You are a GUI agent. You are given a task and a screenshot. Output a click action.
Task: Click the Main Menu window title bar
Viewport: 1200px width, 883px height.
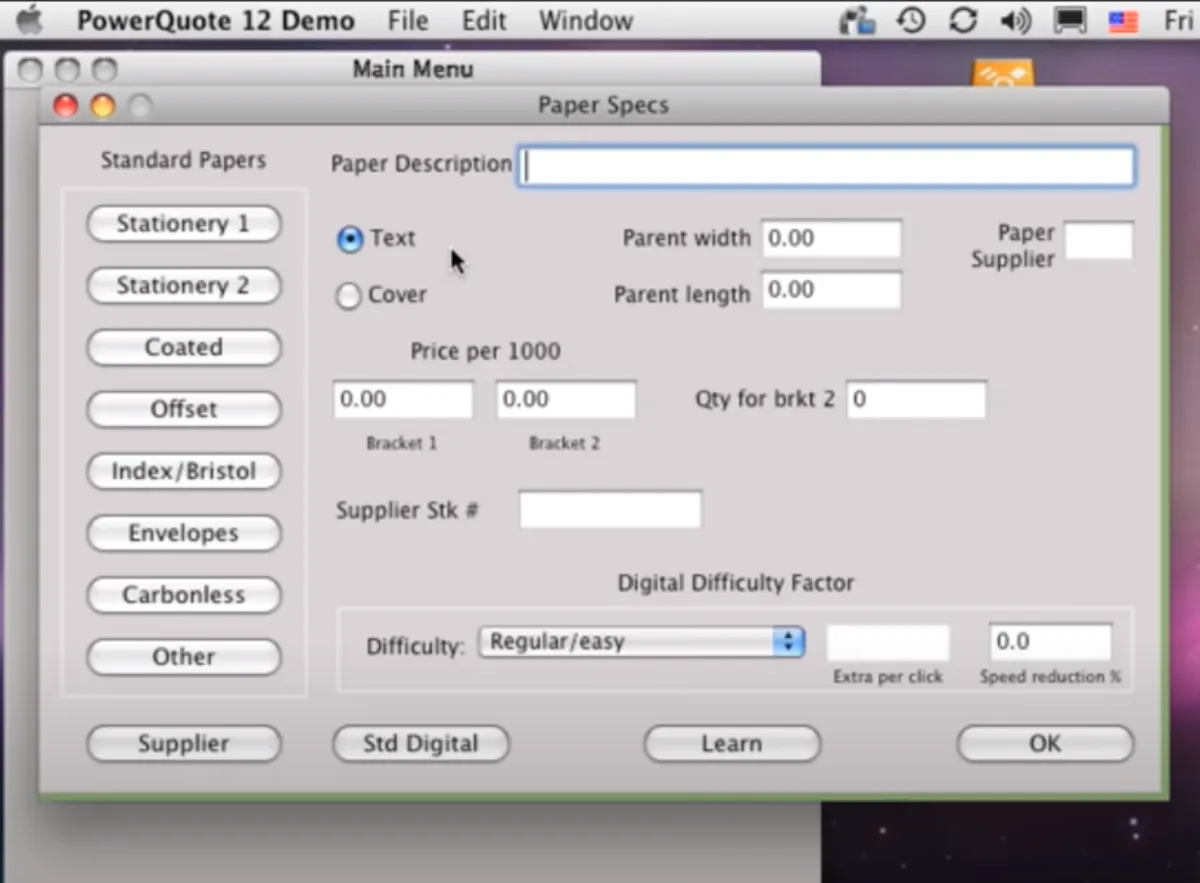click(412, 69)
